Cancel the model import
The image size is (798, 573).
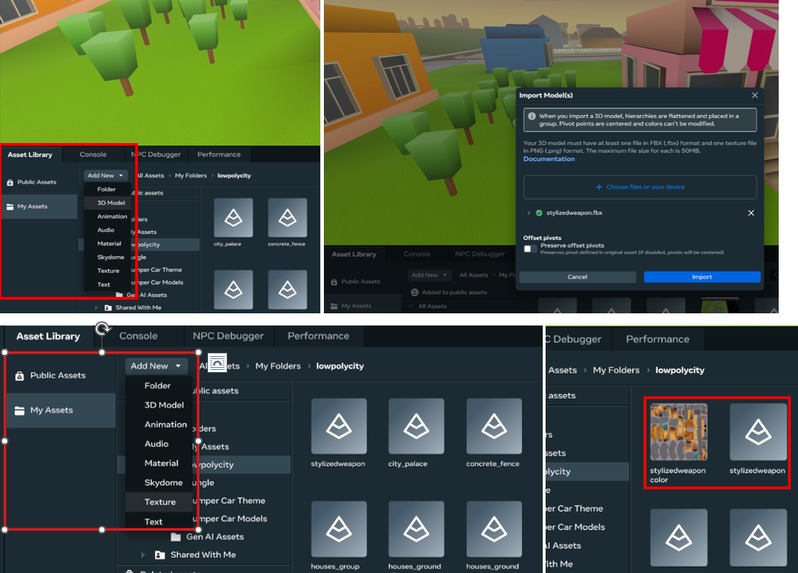click(577, 277)
